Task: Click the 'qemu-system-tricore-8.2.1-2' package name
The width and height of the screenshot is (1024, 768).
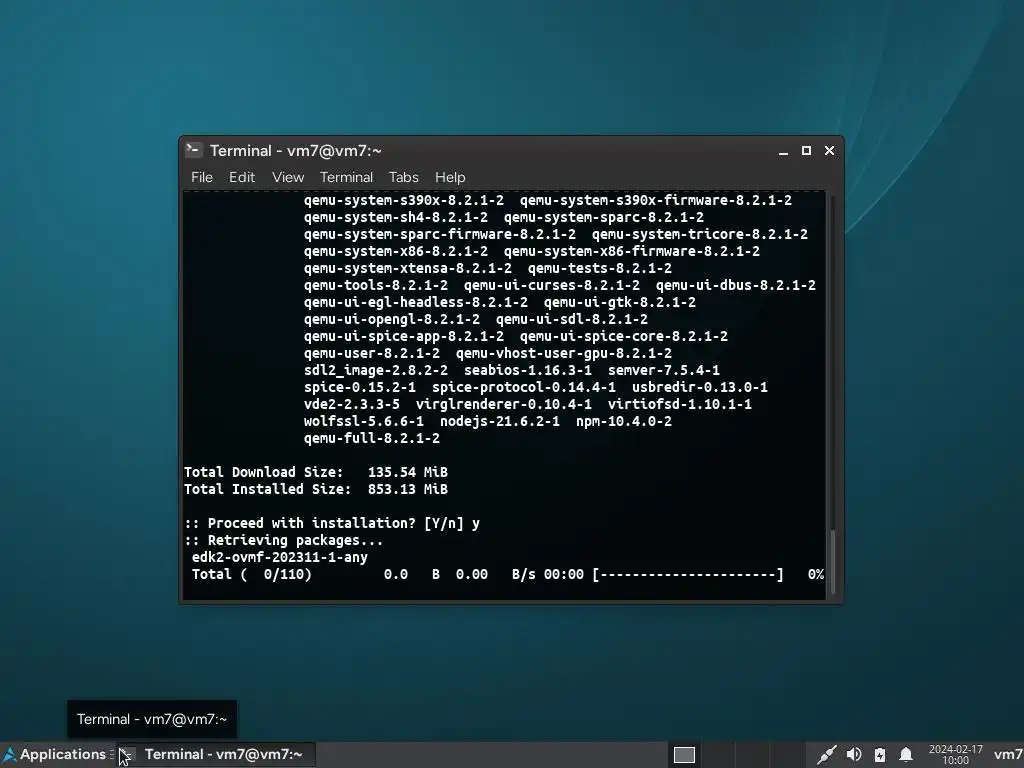Action: [x=699, y=234]
